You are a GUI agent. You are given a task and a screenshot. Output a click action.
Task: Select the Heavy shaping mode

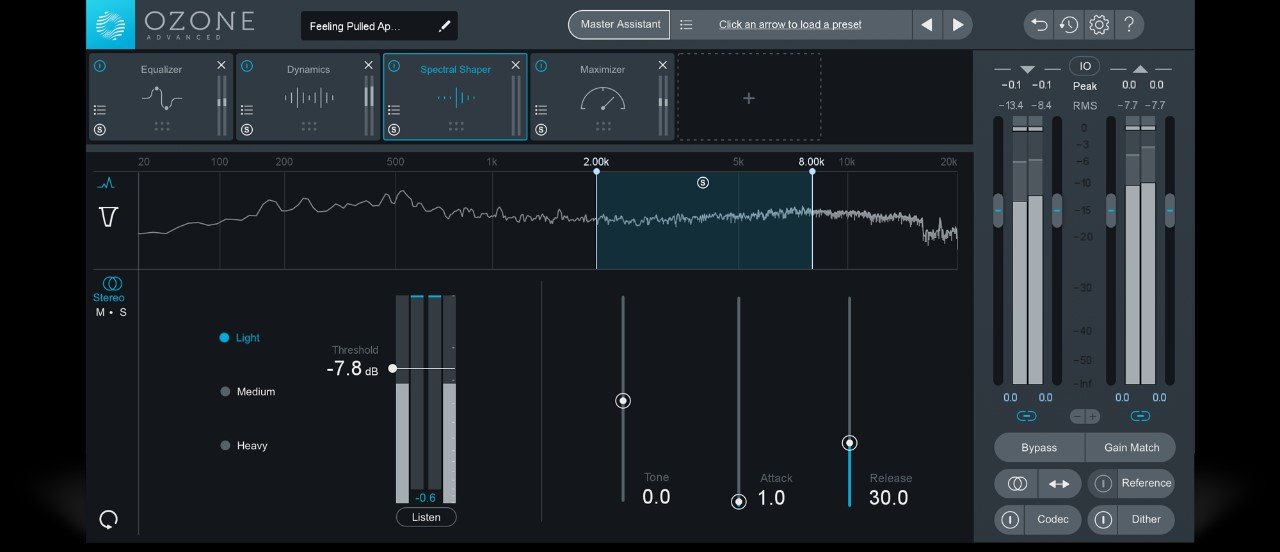pos(244,446)
